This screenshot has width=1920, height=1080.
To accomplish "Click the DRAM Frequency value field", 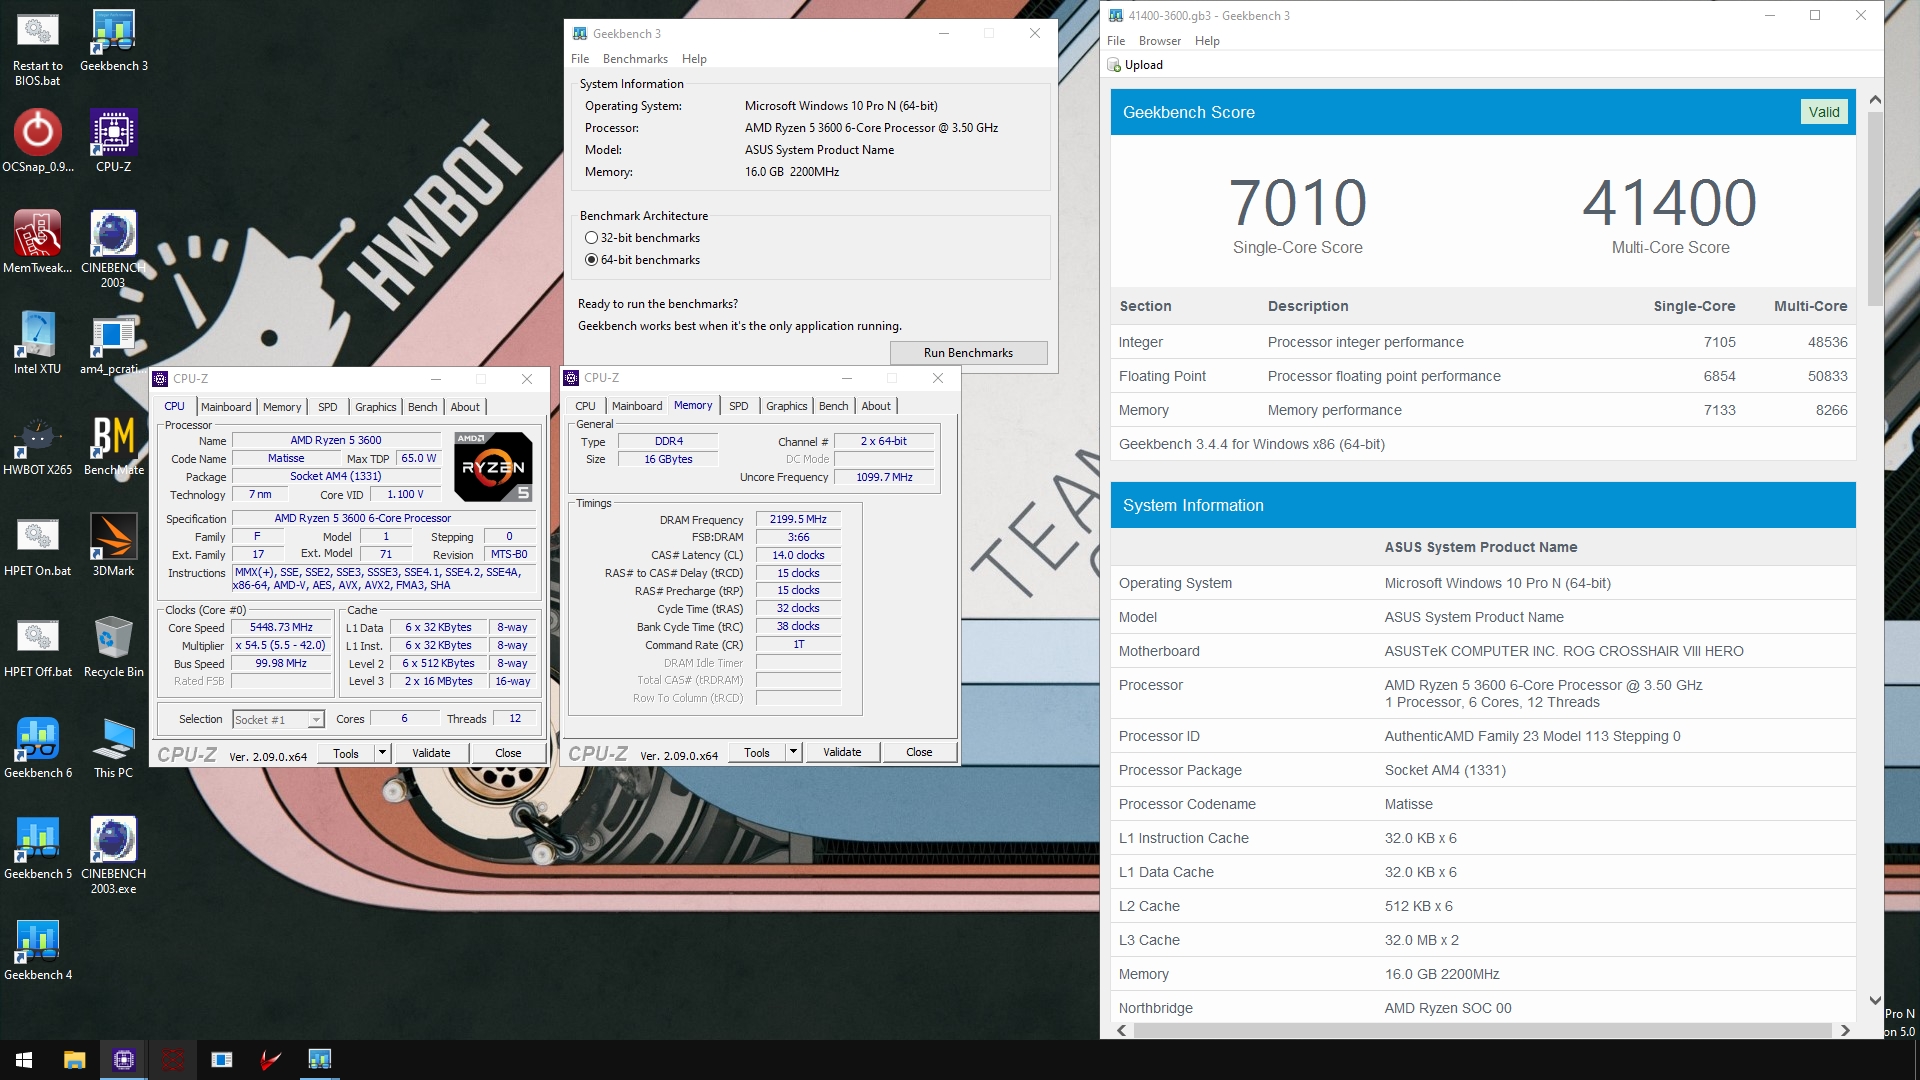I will 798,520.
